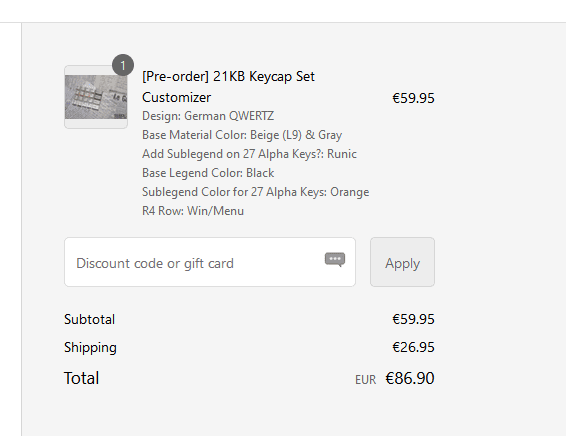Select the Sublegend Color Orange text
Screen dimensions: 566x436
tap(256, 192)
